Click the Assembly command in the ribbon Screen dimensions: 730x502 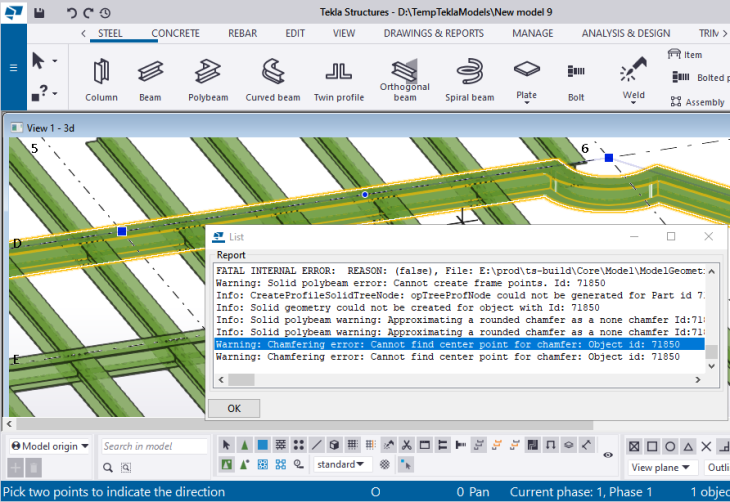click(697, 102)
